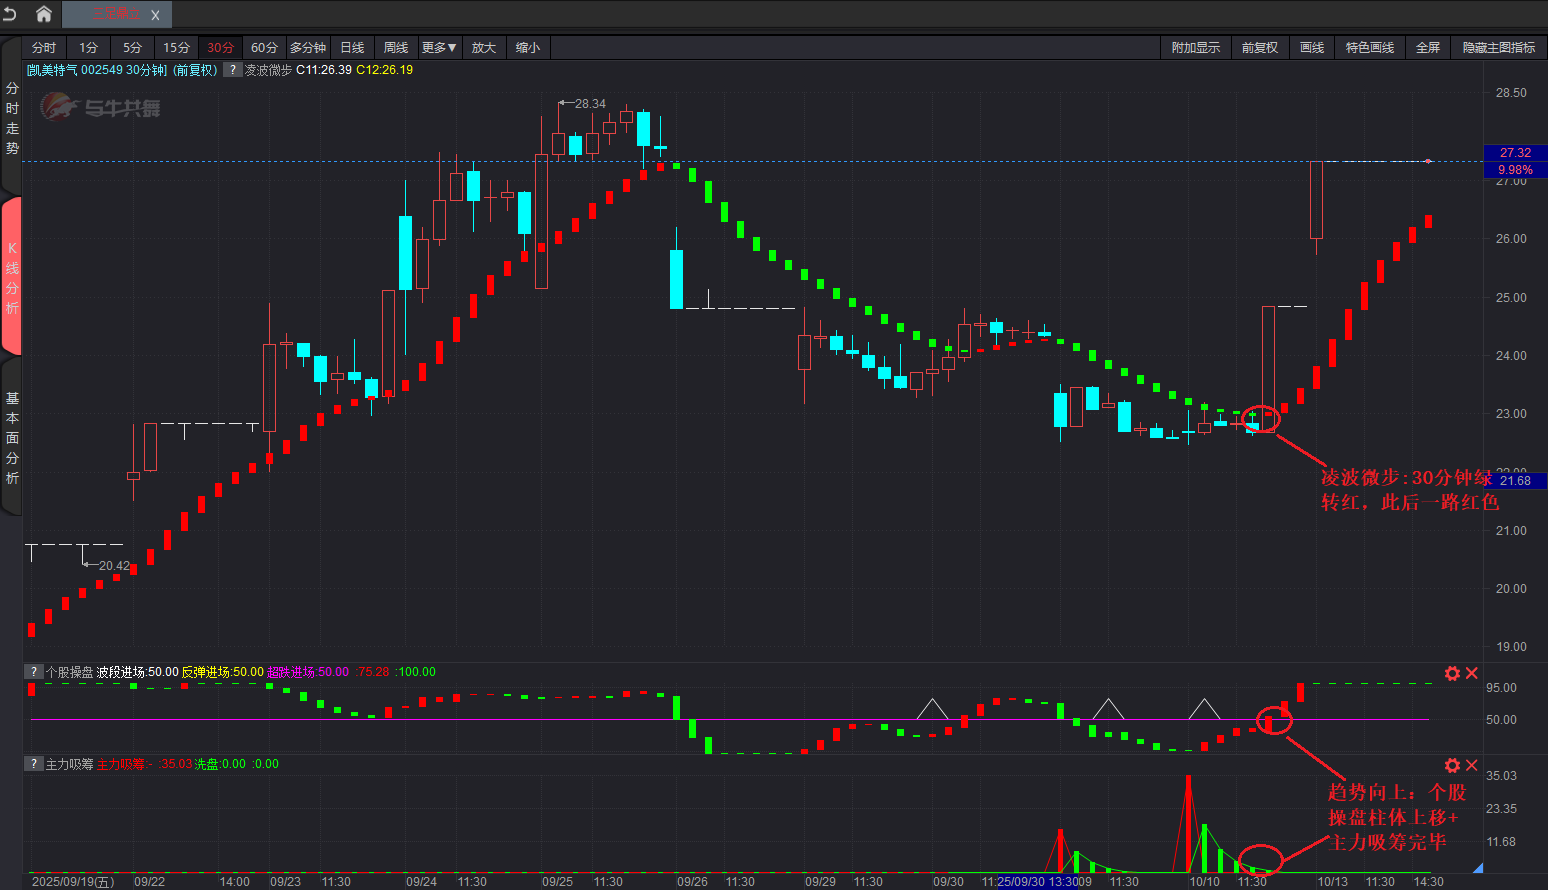
Task: Open the 前复权 adjustment options
Action: 1259,48
